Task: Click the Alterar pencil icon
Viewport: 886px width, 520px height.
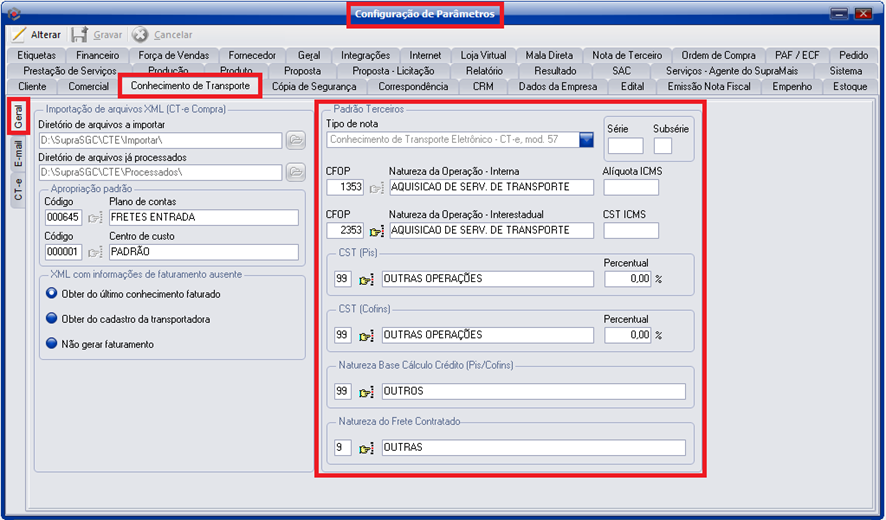Action: [x=19, y=35]
